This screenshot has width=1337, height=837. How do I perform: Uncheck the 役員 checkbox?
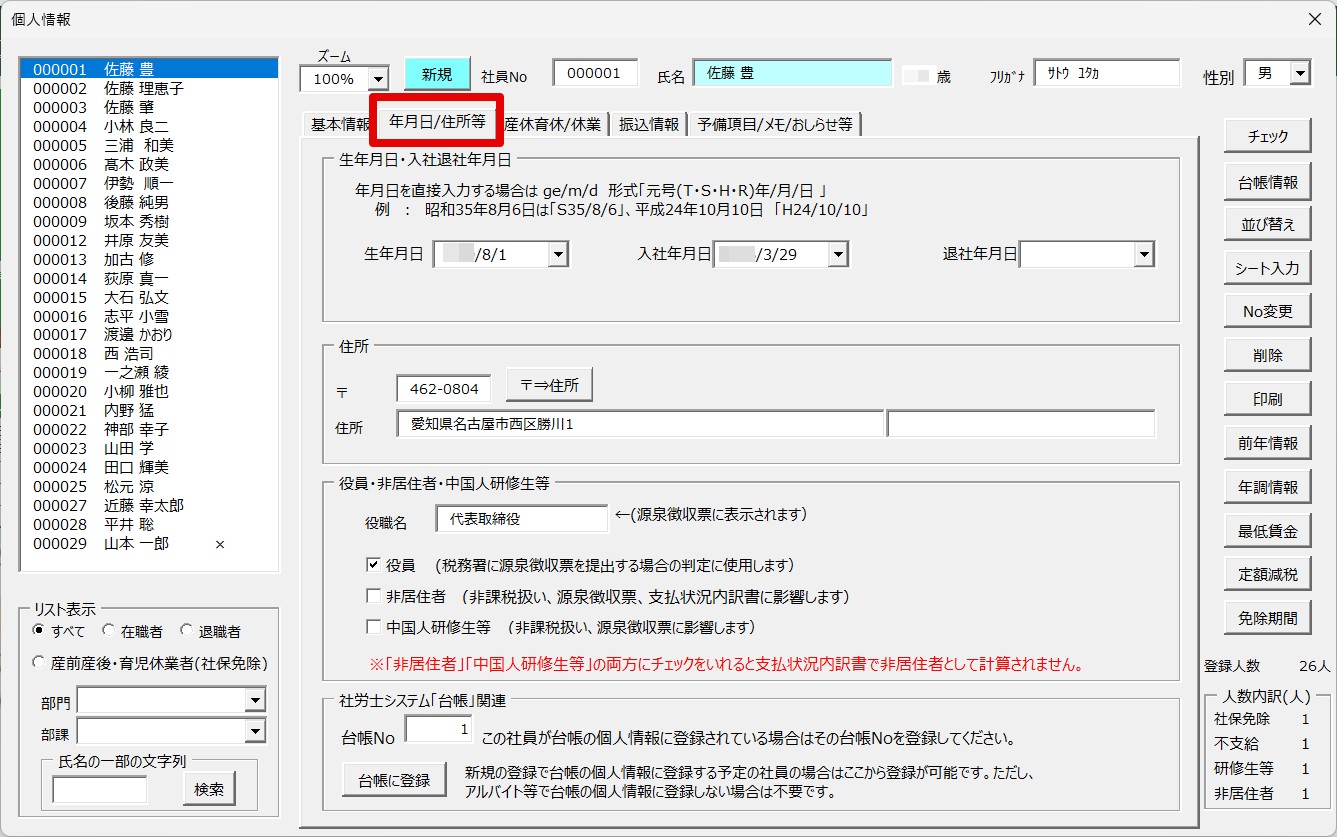(374, 565)
